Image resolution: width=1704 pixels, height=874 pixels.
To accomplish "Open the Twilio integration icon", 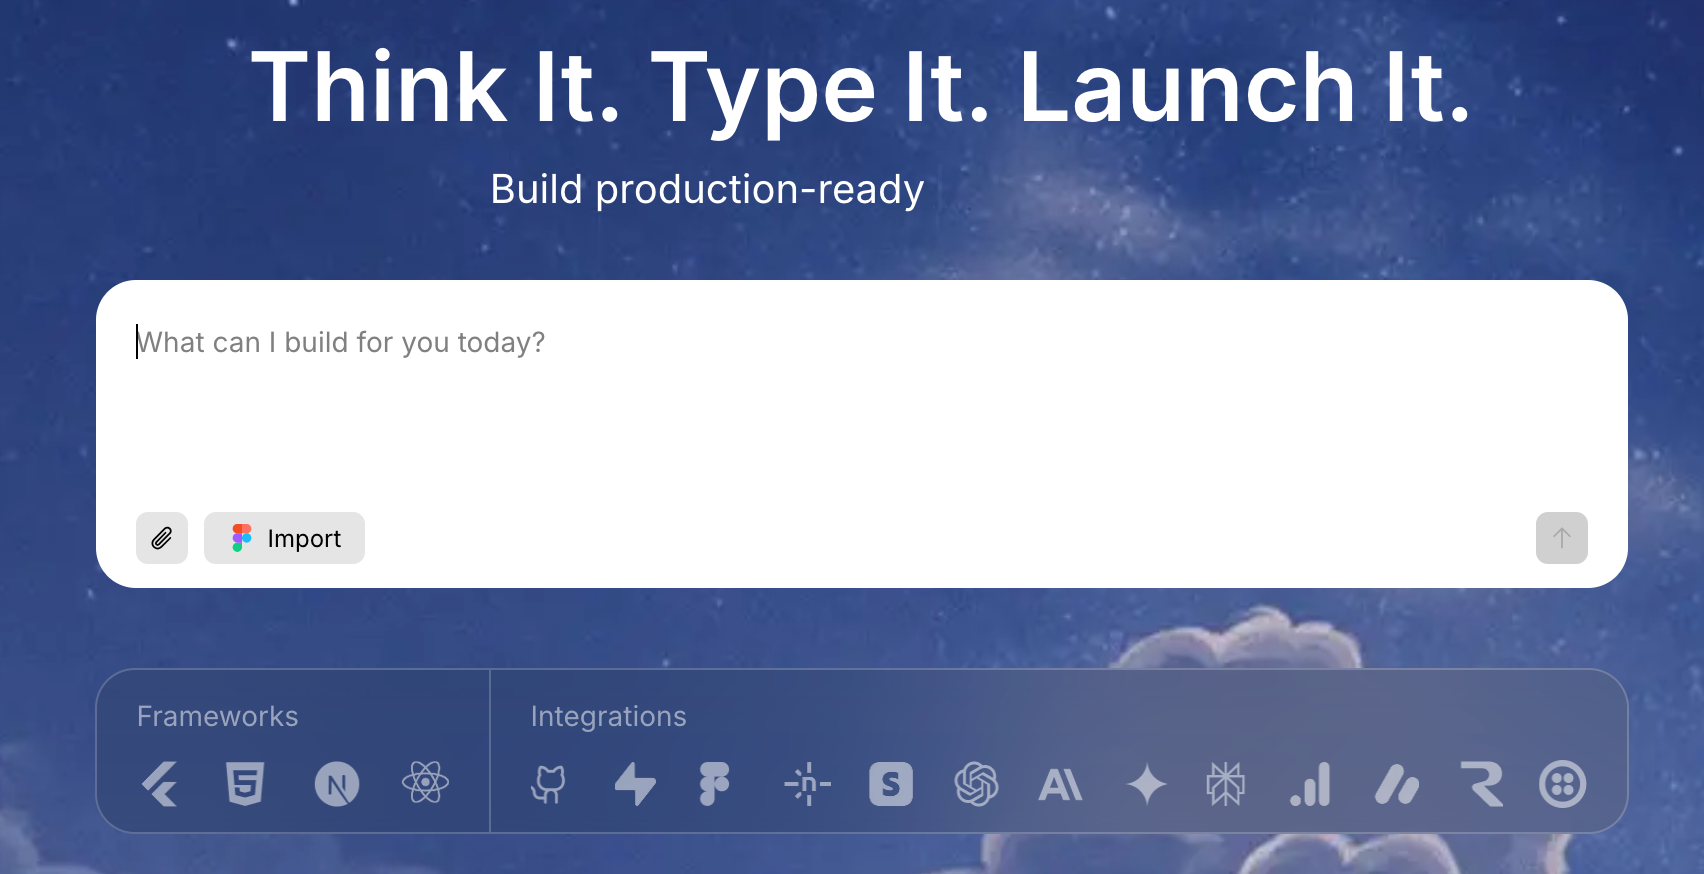I will point(1562,784).
